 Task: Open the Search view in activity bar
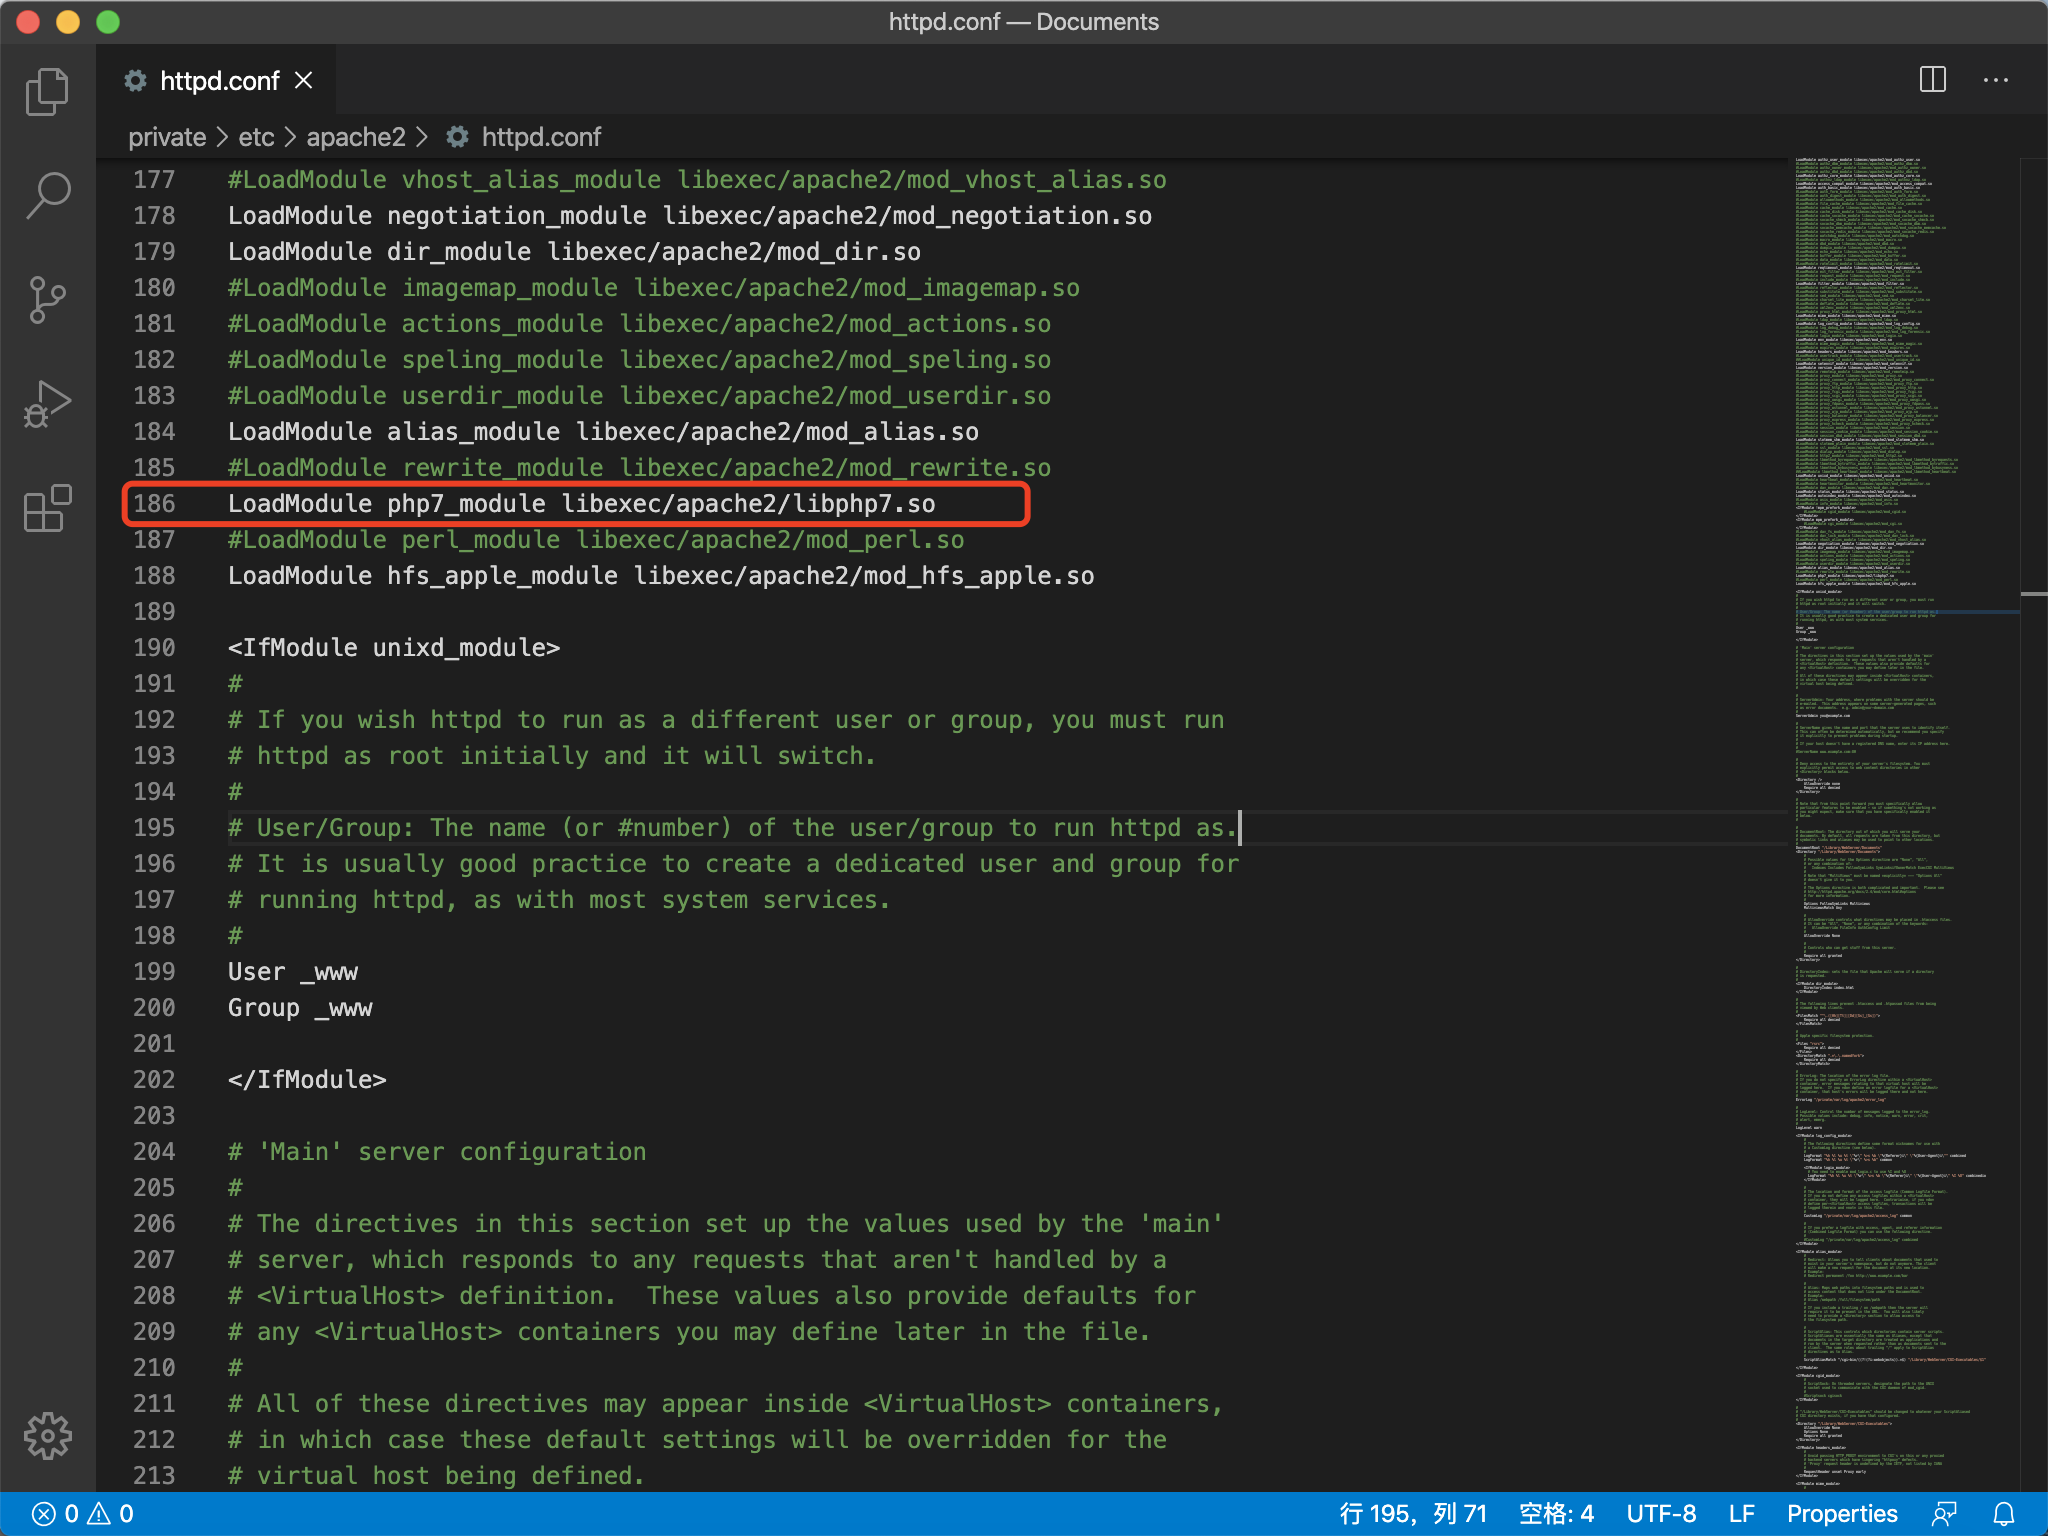click(x=47, y=195)
